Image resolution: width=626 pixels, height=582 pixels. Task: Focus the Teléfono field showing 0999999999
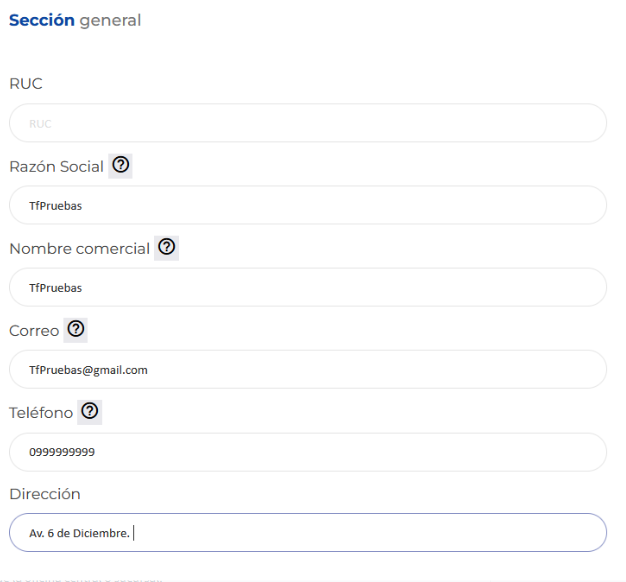(308, 452)
